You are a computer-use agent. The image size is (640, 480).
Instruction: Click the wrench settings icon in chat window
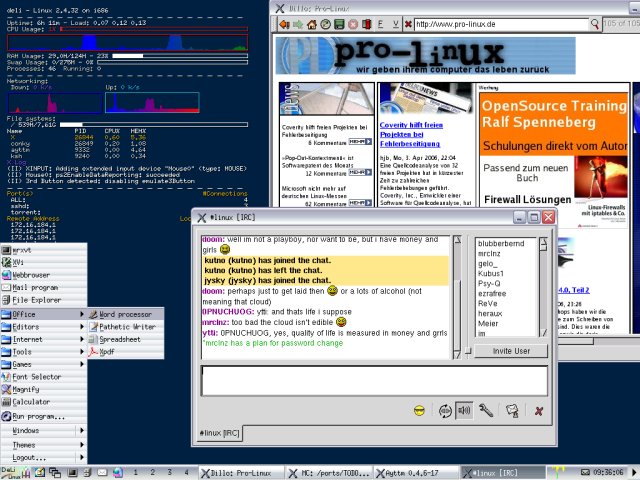(x=486, y=410)
